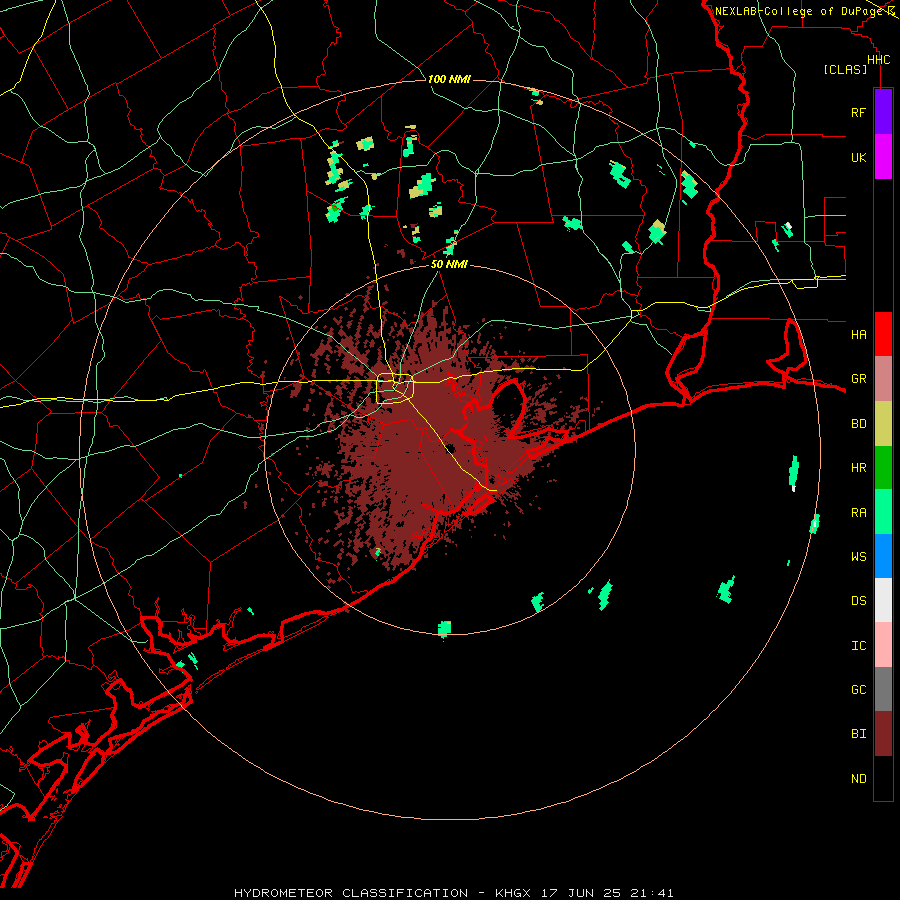Click the IC legend label

pos(858,646)
